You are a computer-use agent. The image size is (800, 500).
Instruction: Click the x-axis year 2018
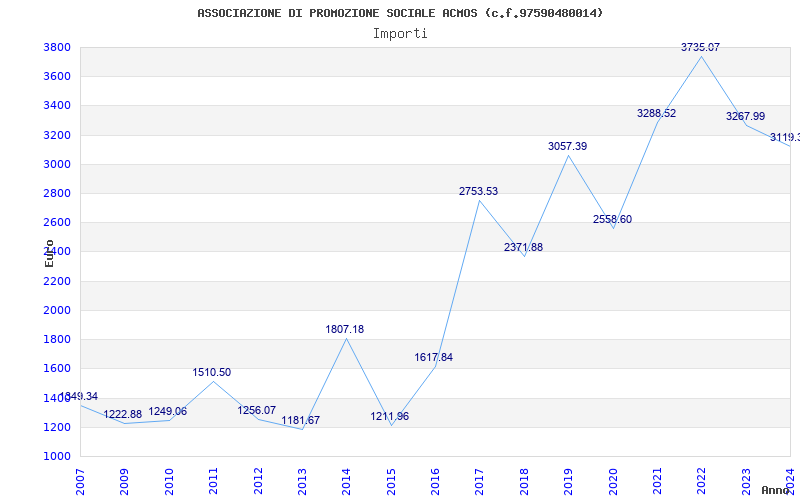coord(524,482)
